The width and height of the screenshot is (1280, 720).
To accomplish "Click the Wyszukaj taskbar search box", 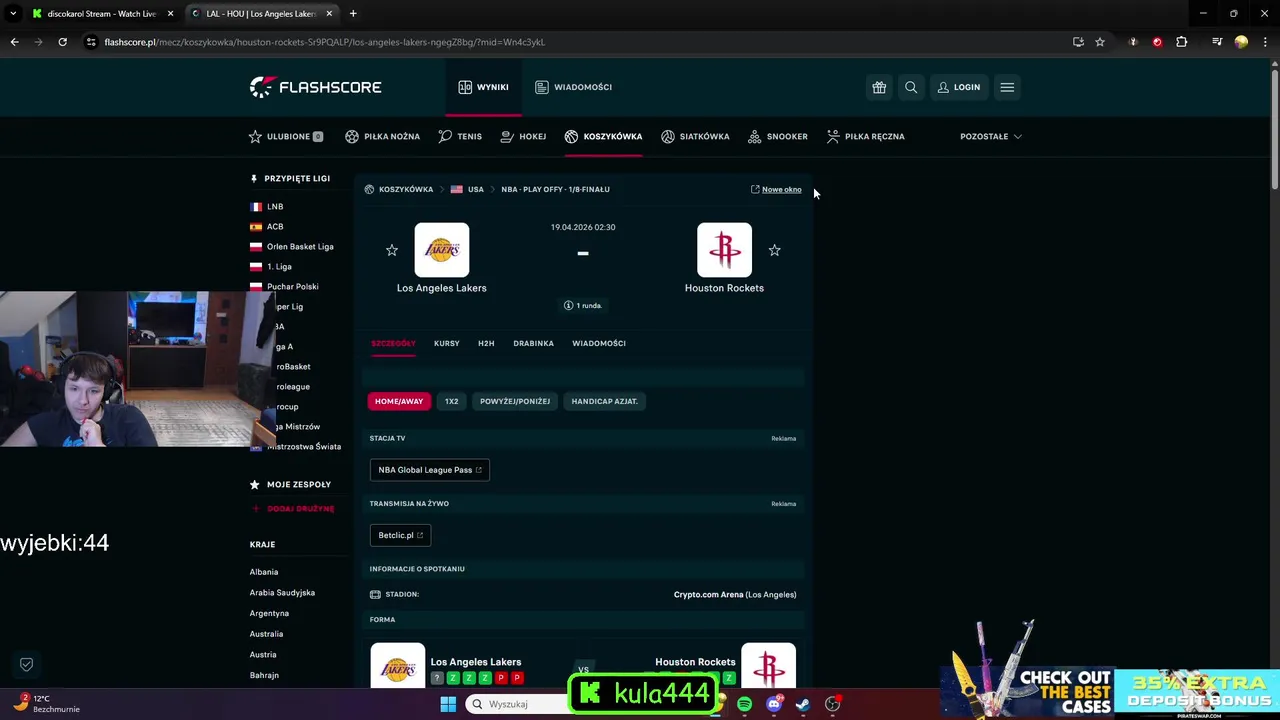I will (x=517, y=704).
